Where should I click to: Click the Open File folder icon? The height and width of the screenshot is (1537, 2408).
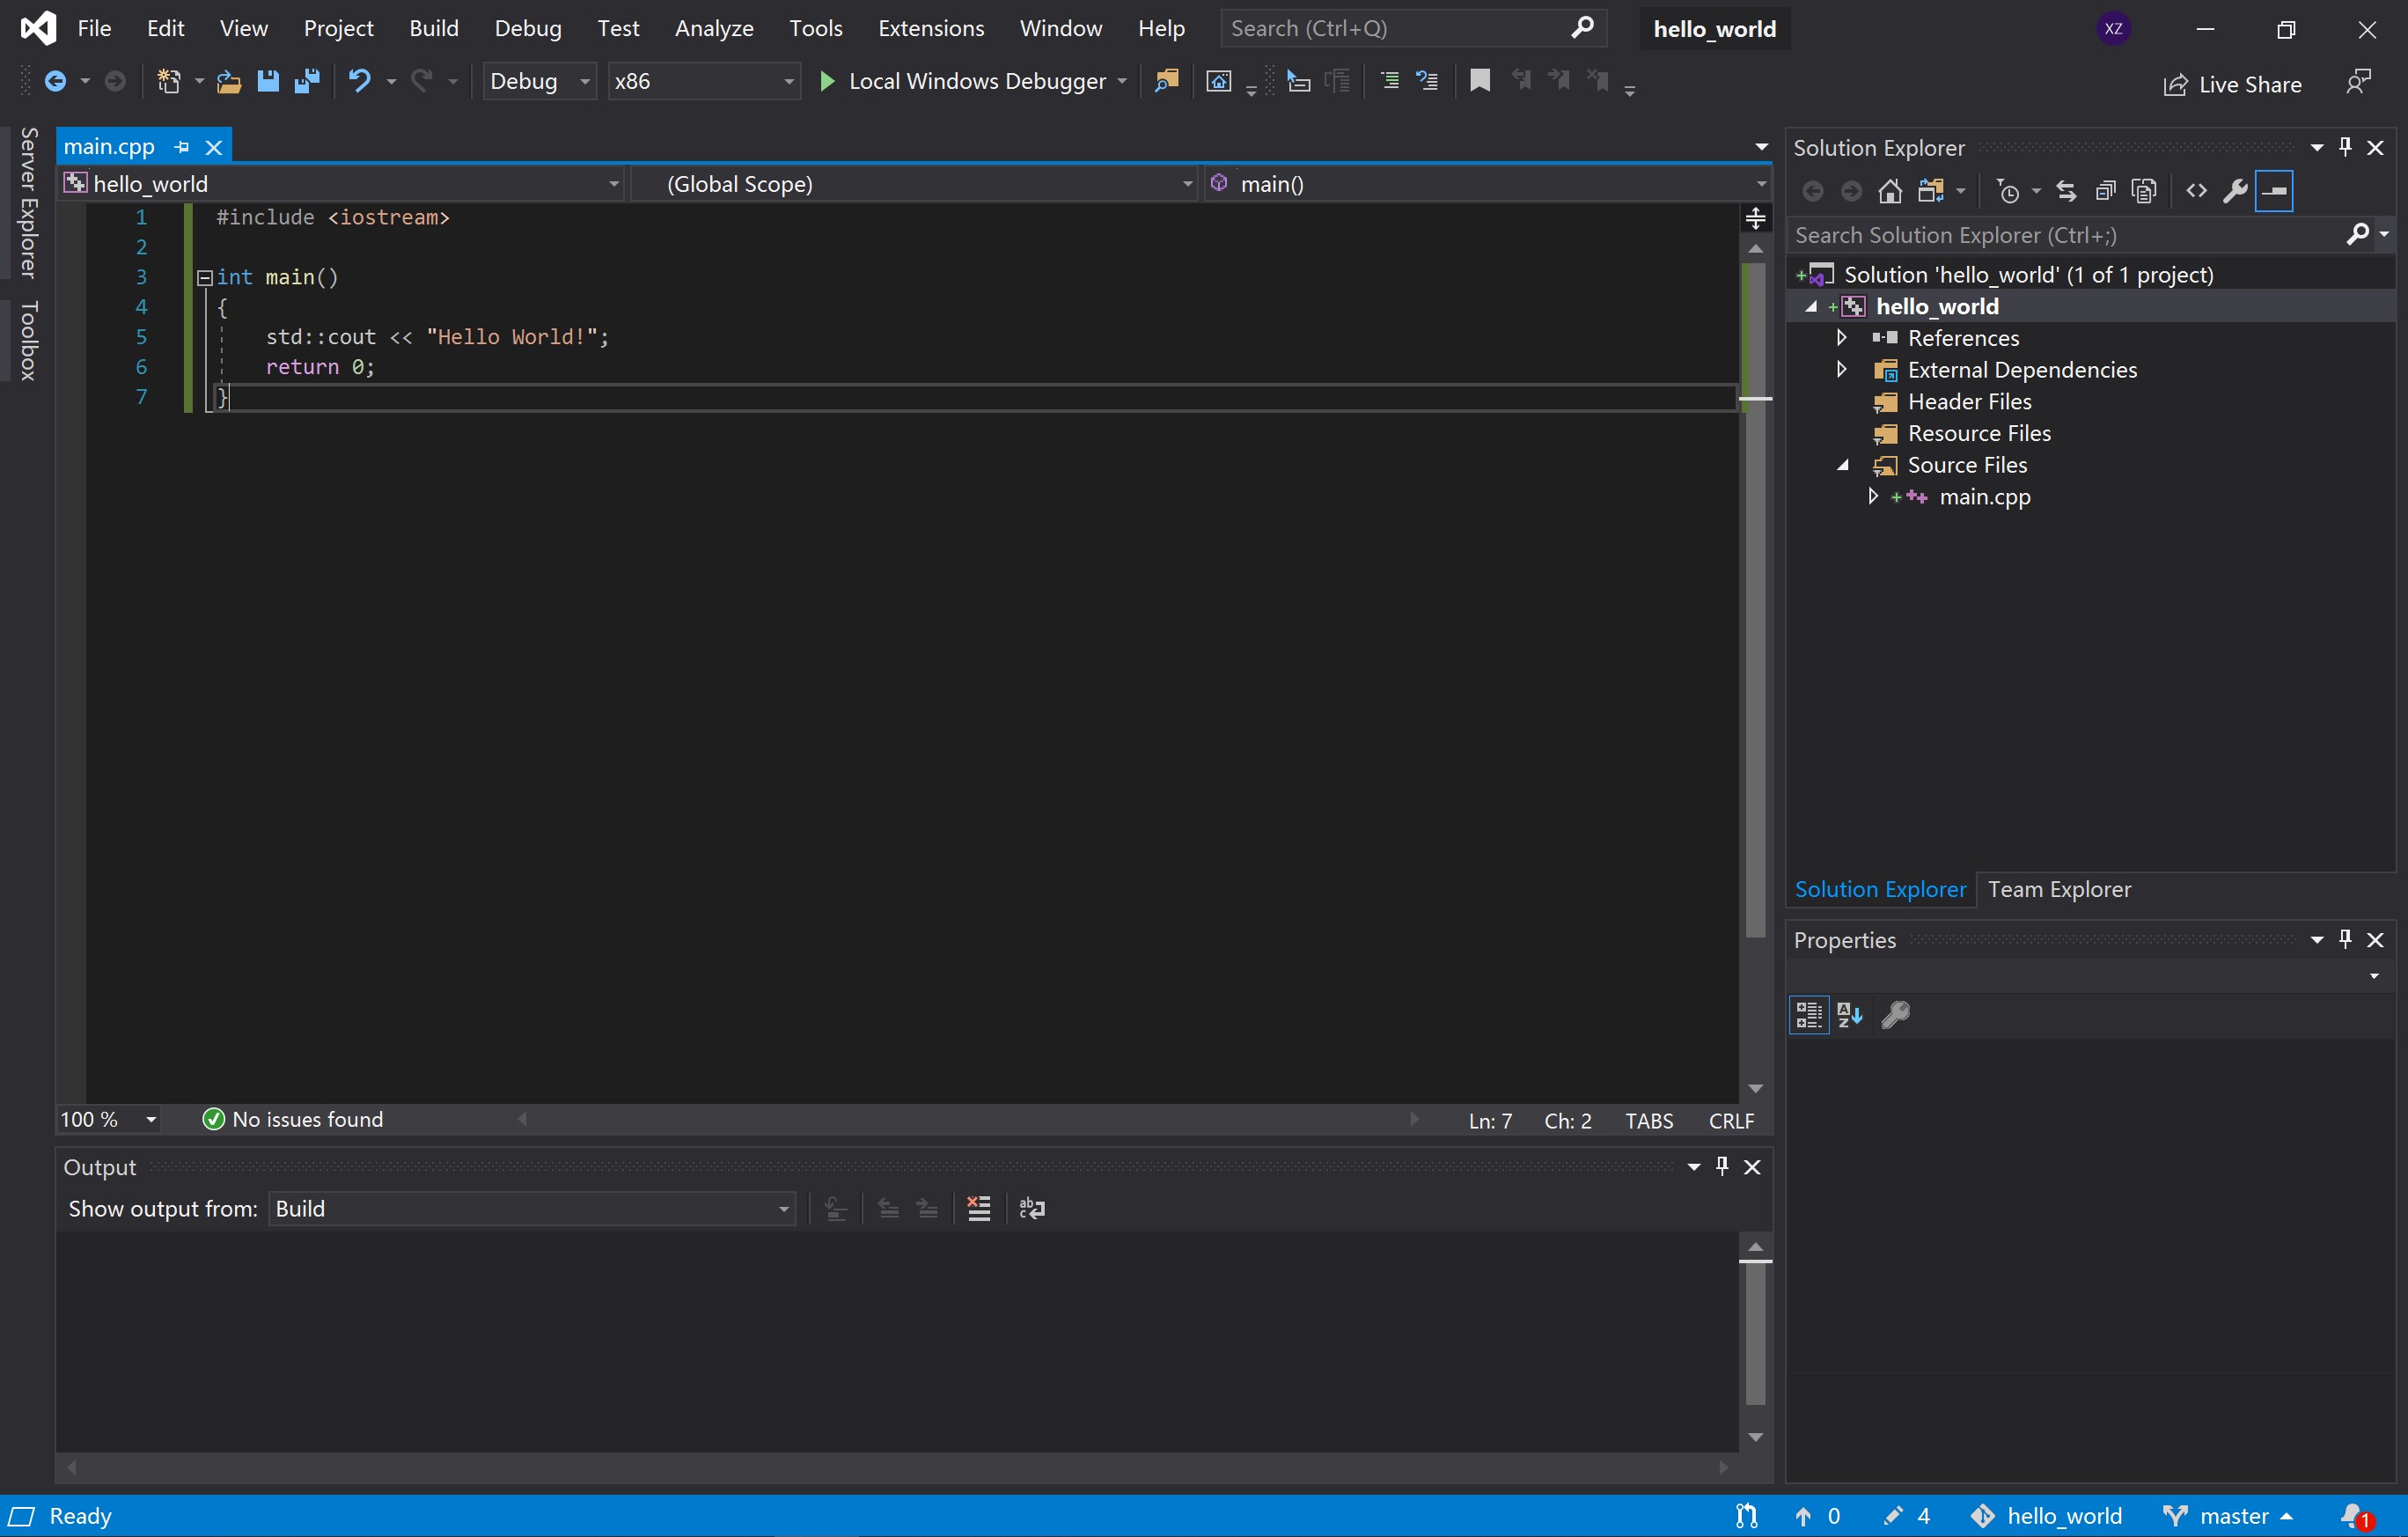[229, 81]
